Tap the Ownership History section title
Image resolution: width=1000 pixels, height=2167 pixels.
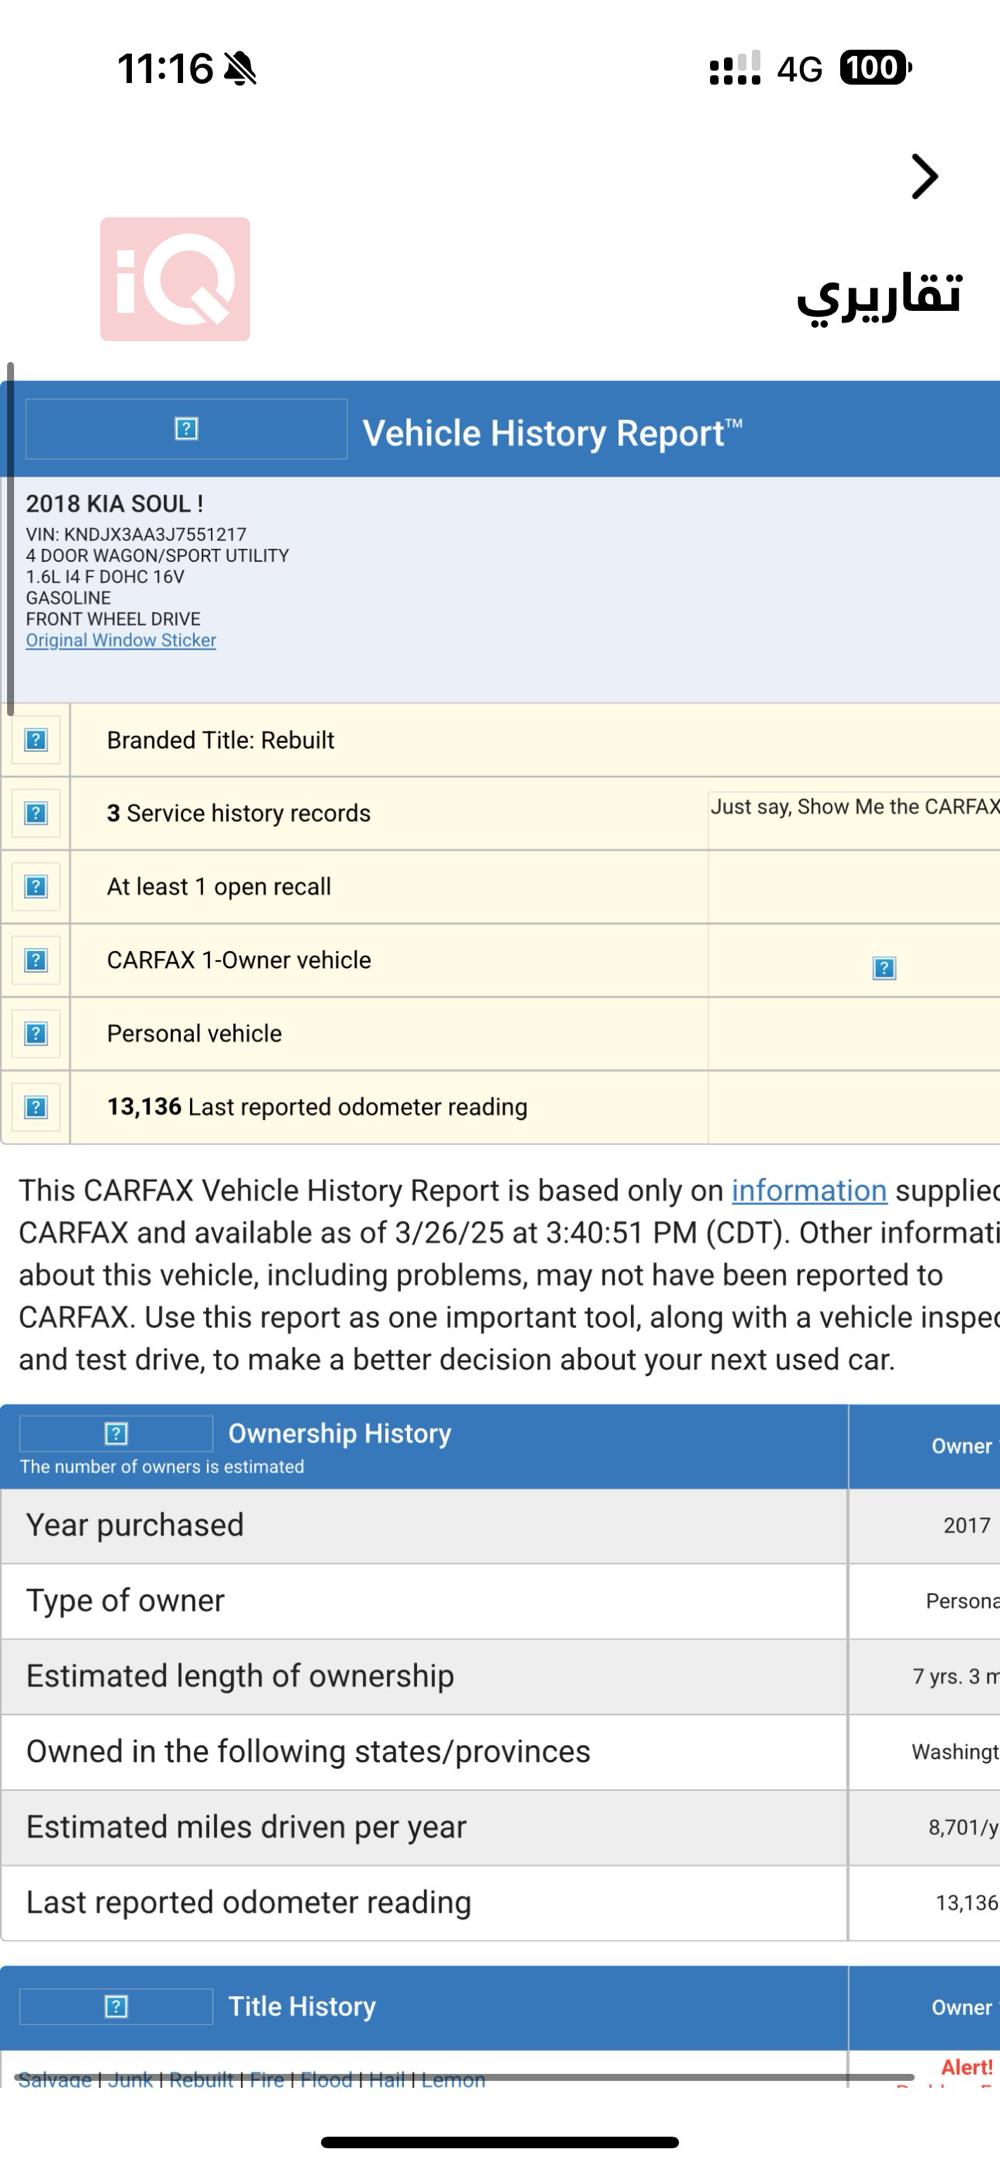point(340,1433)
